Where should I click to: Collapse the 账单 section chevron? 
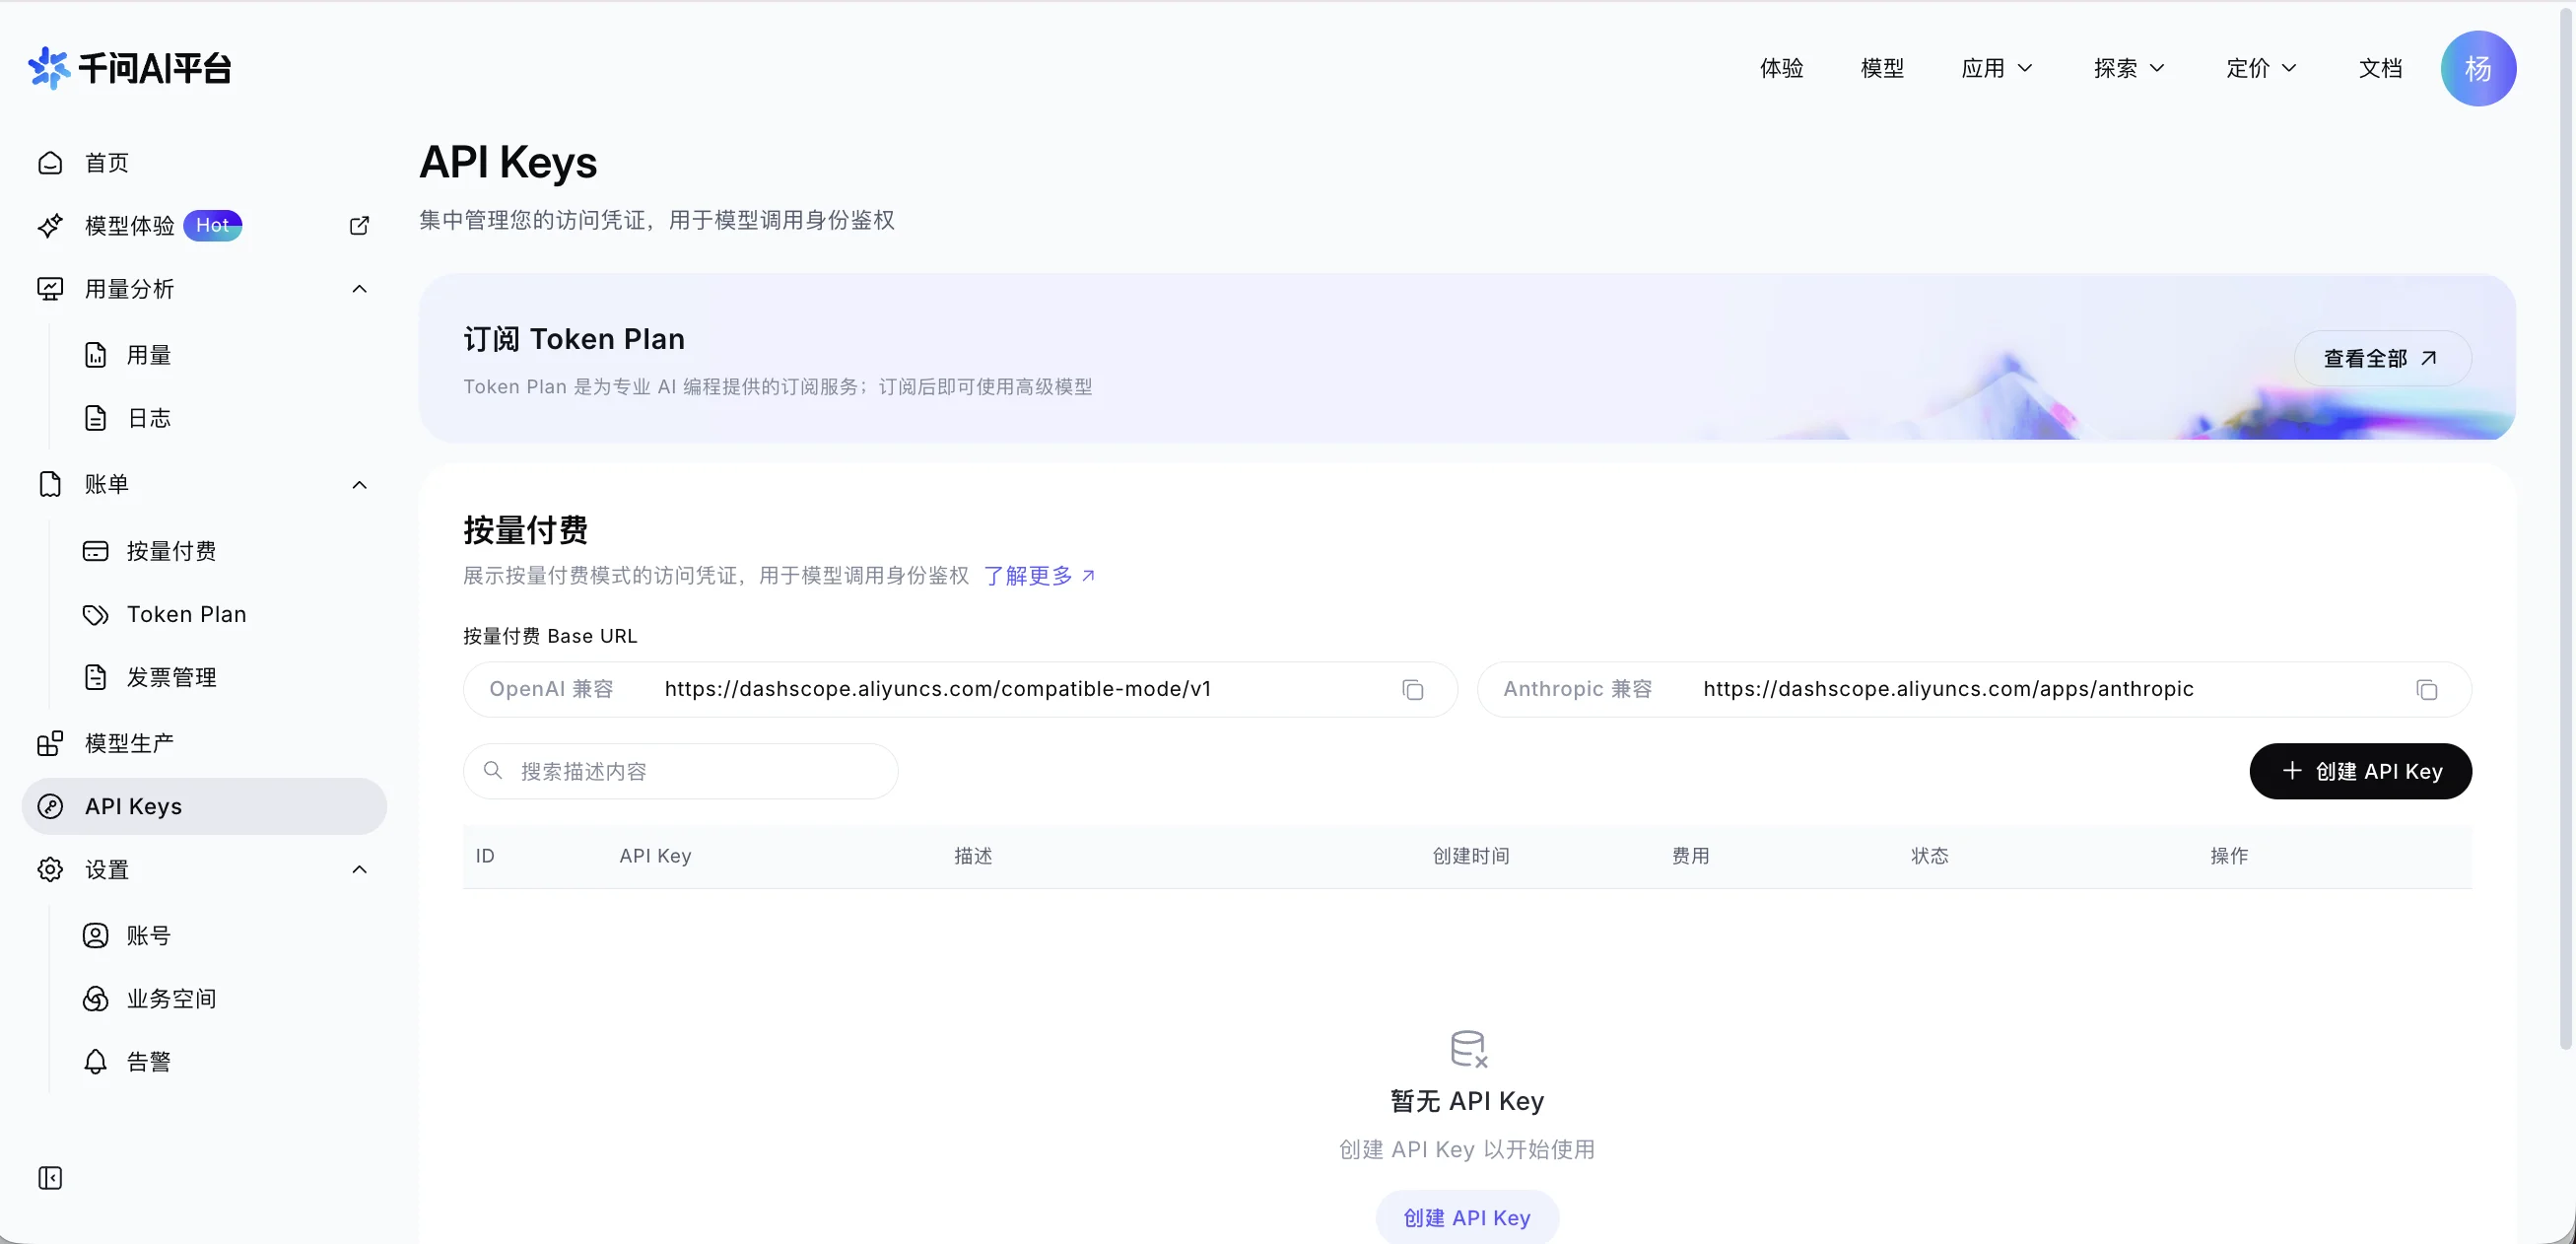pos(360,485)
